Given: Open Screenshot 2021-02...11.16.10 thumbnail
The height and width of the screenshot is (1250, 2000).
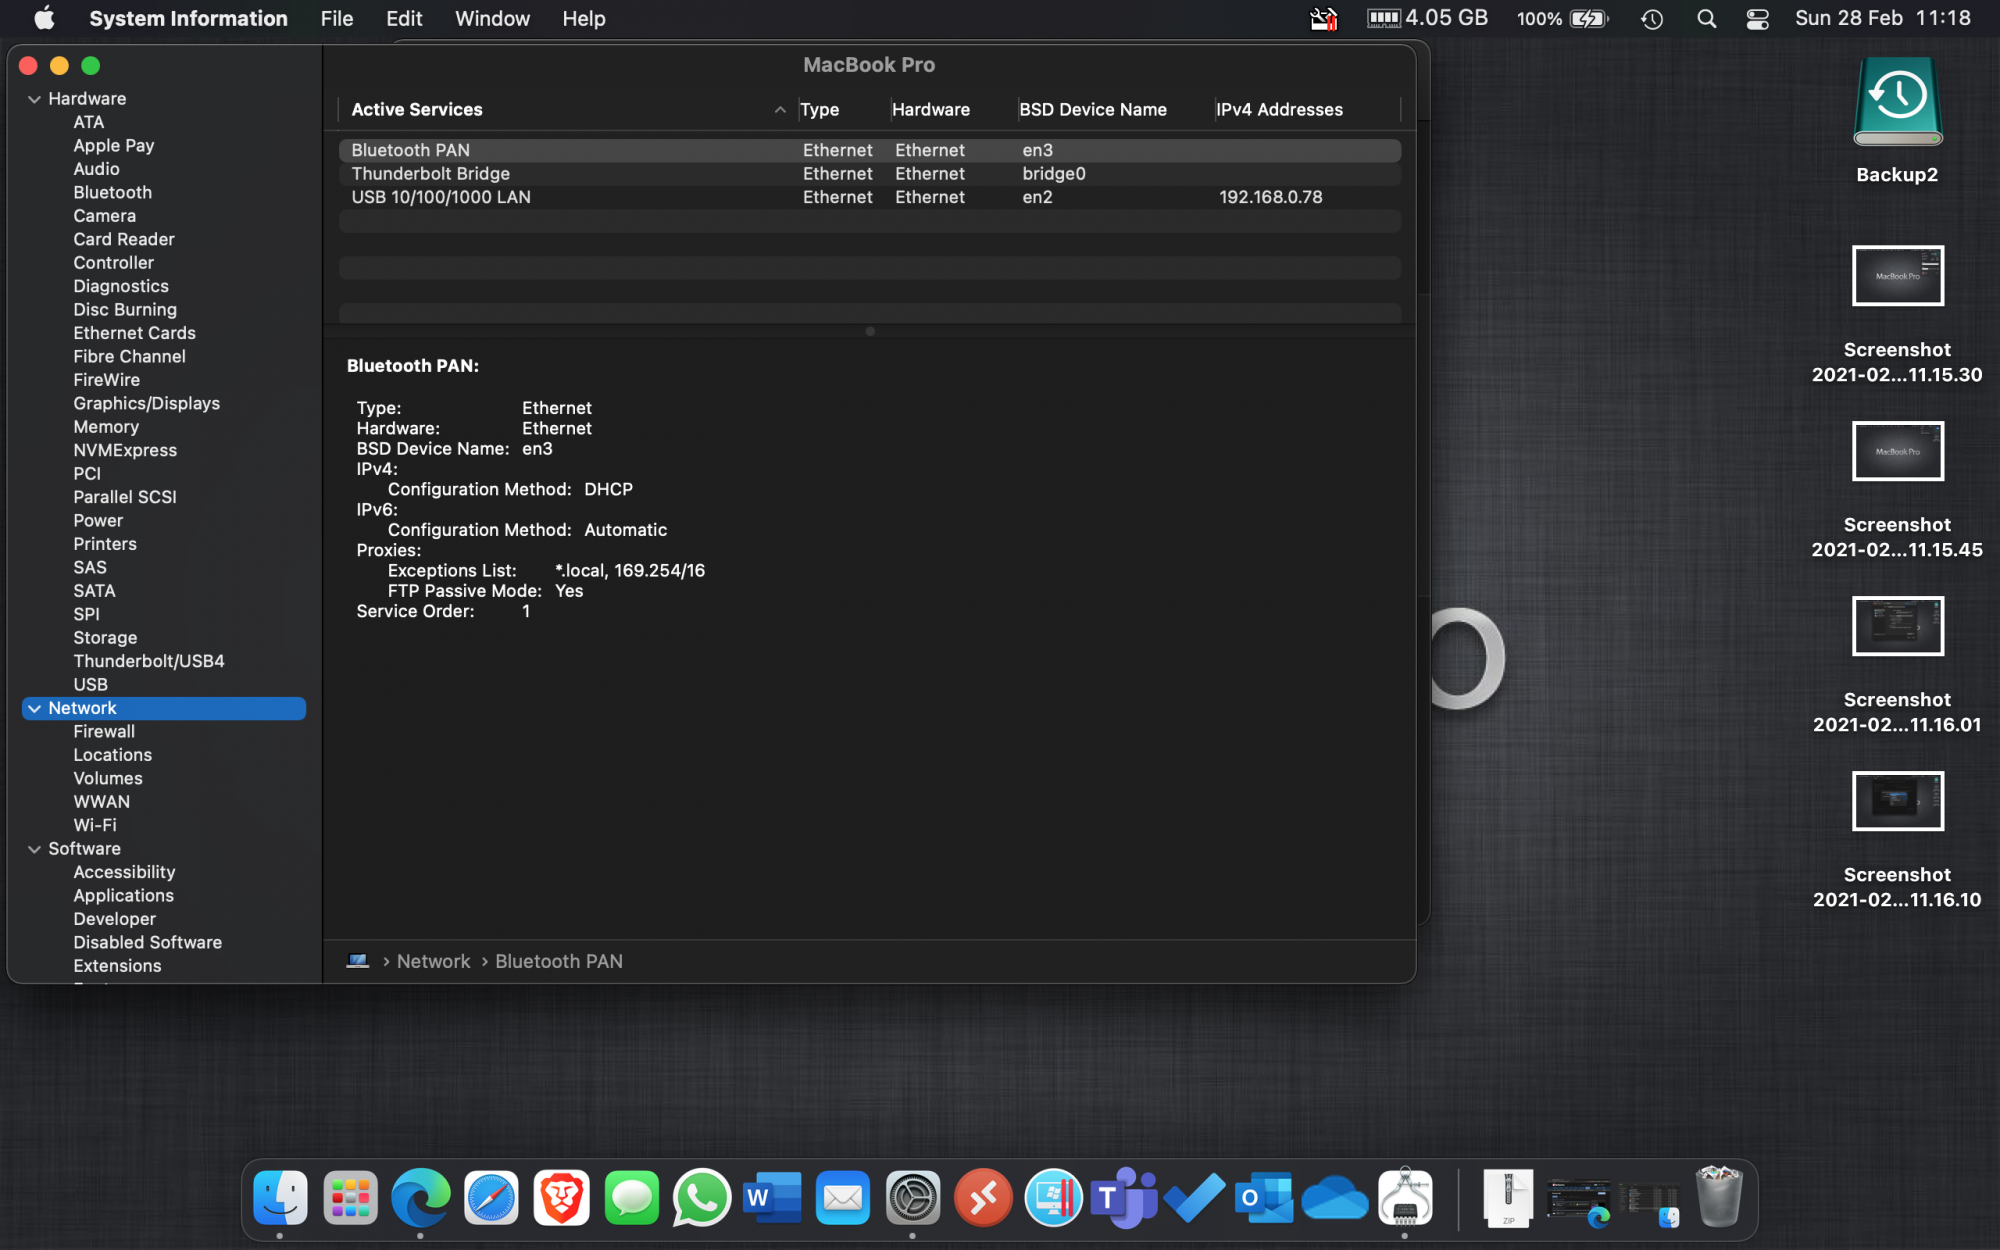Looking at the screenshot, I should [x=1897, y=801].
